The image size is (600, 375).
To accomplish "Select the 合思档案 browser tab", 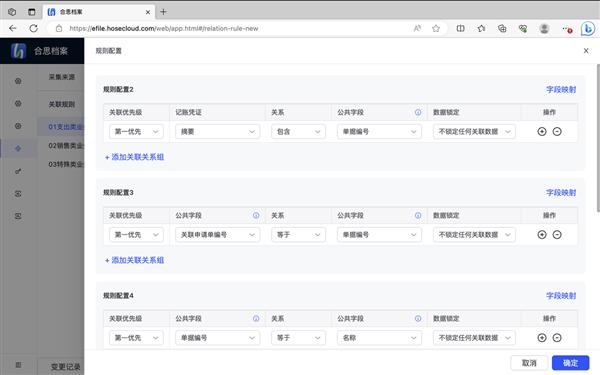I will click(99, 12).
